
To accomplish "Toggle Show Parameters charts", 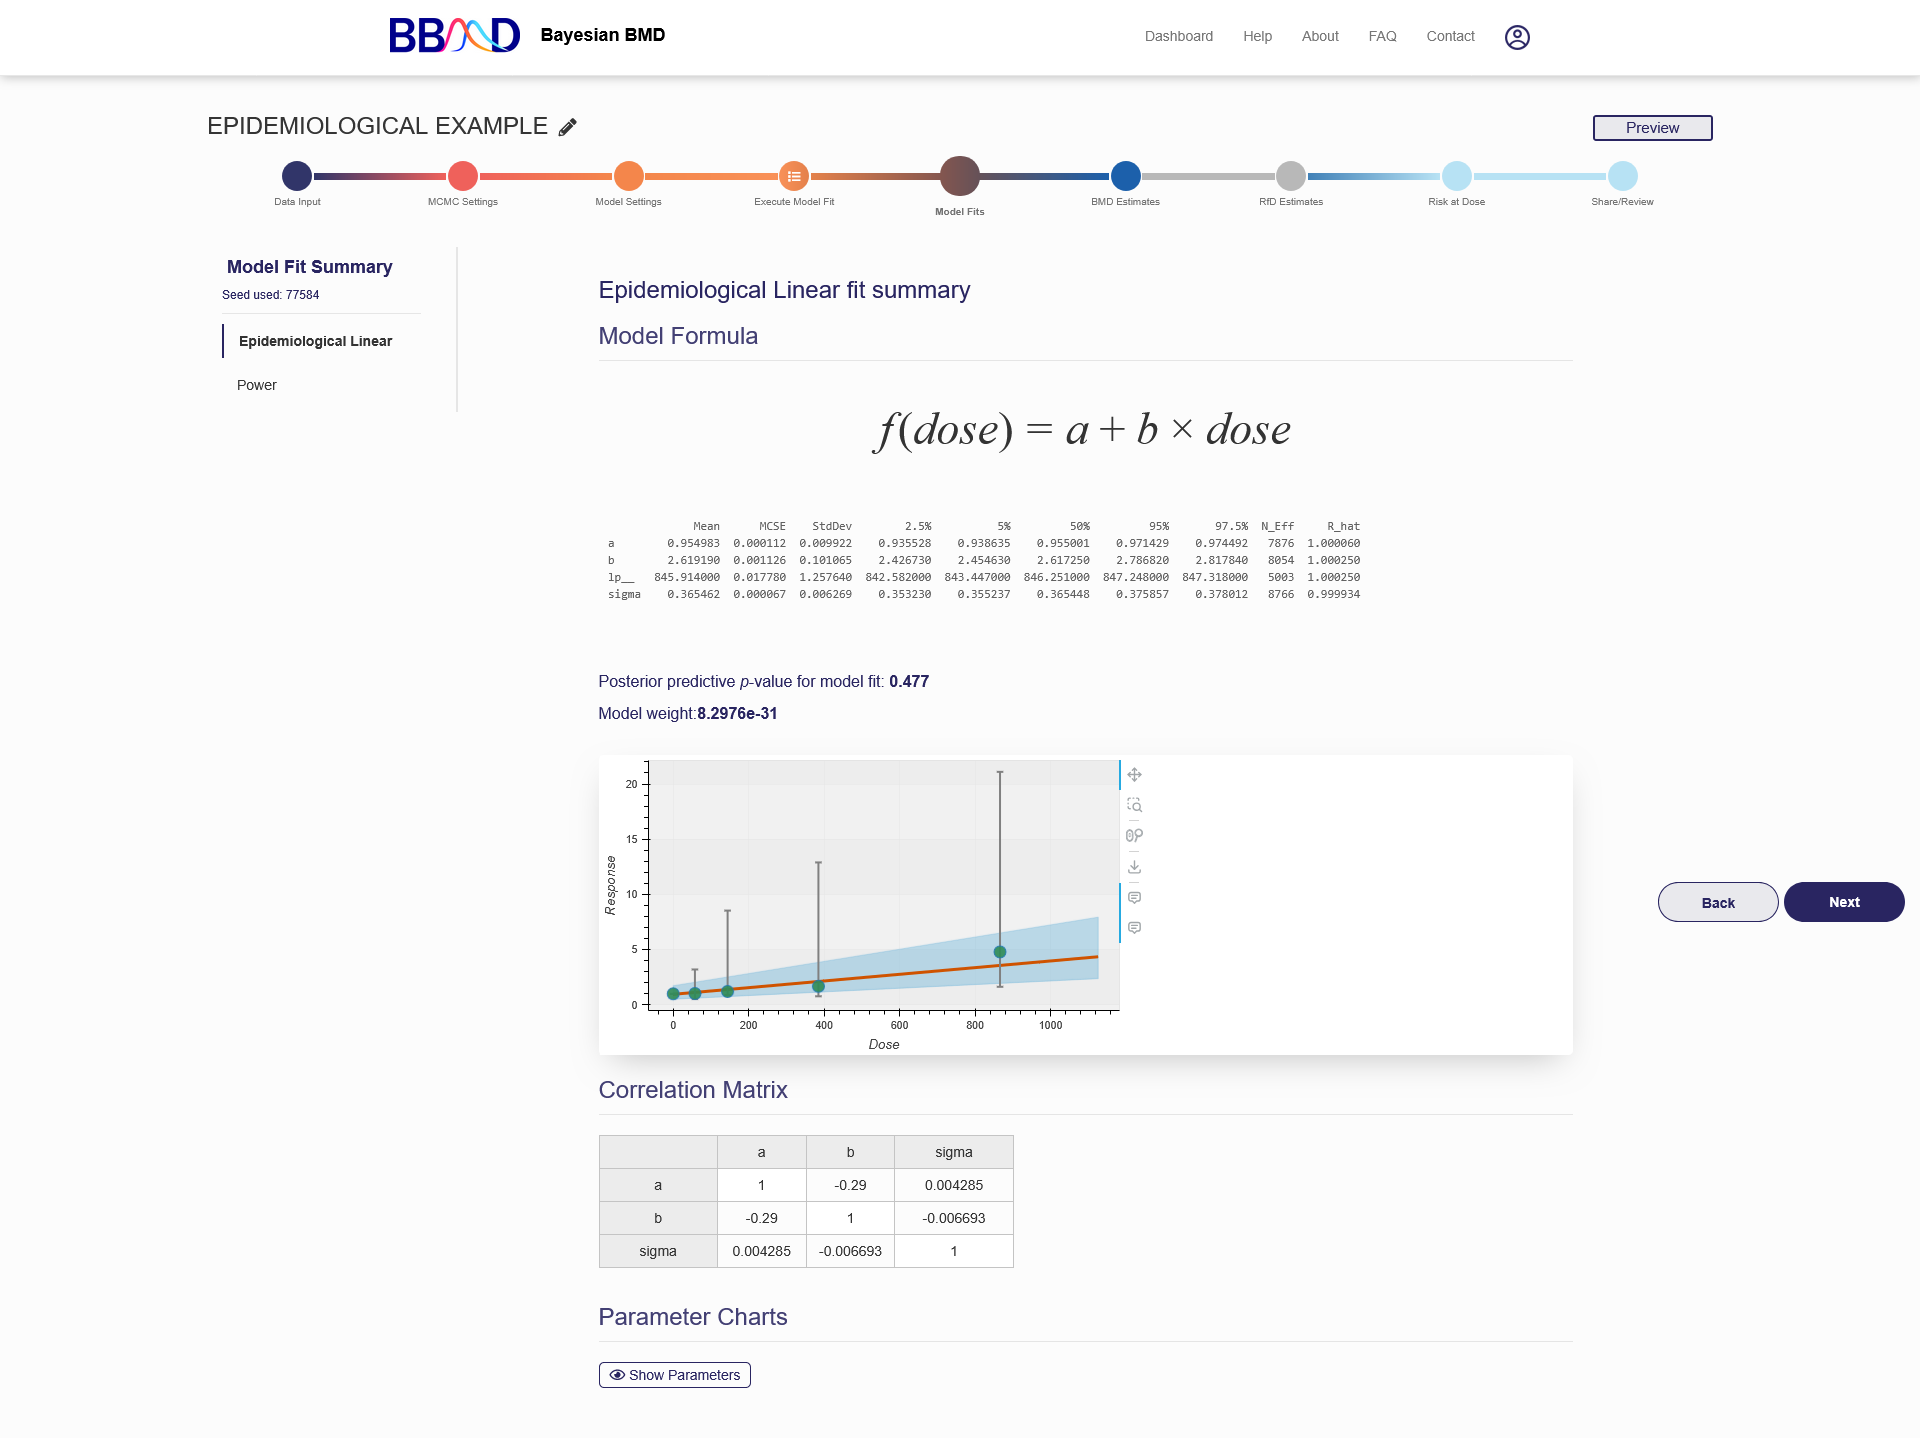I will [x=675, y=1375].
